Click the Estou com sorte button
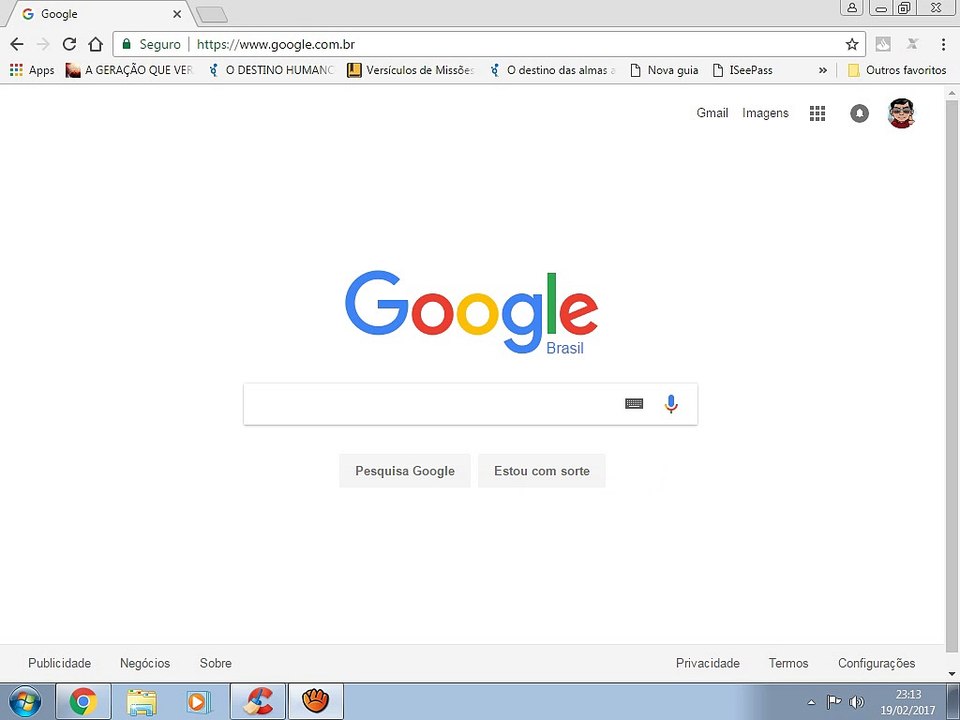 (542, 471)
